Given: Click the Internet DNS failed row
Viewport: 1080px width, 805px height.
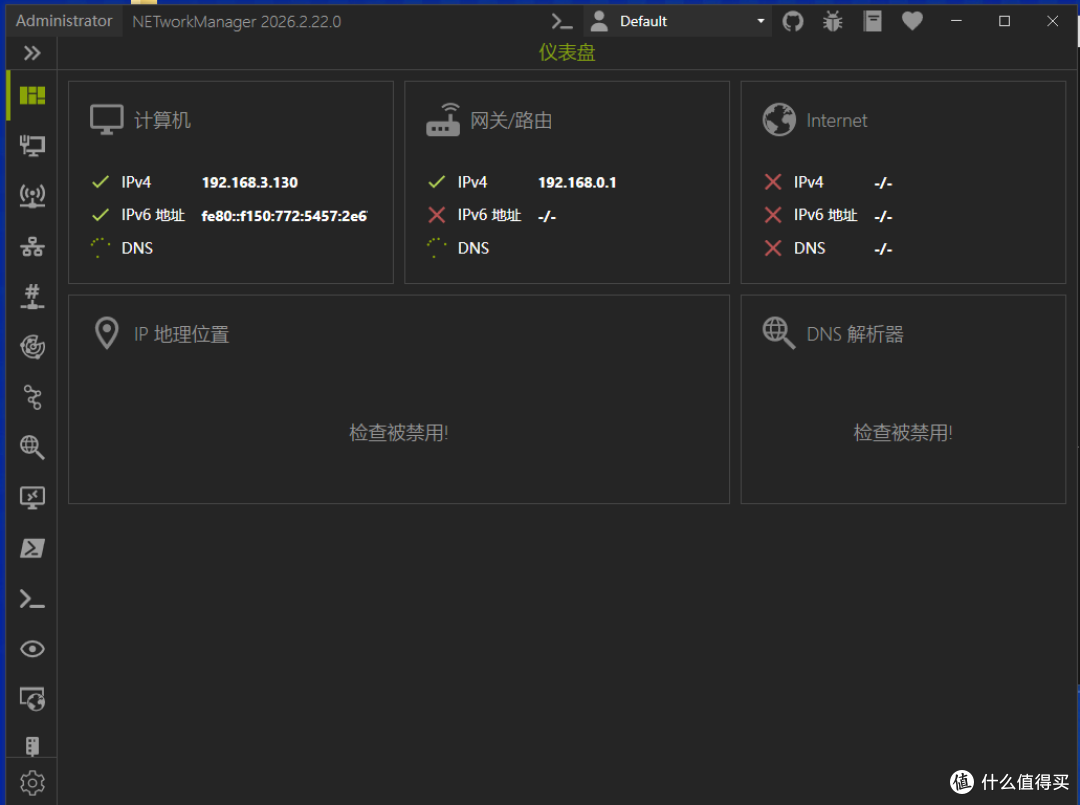Looking at the screenshot, I should [x=828, y=249].
